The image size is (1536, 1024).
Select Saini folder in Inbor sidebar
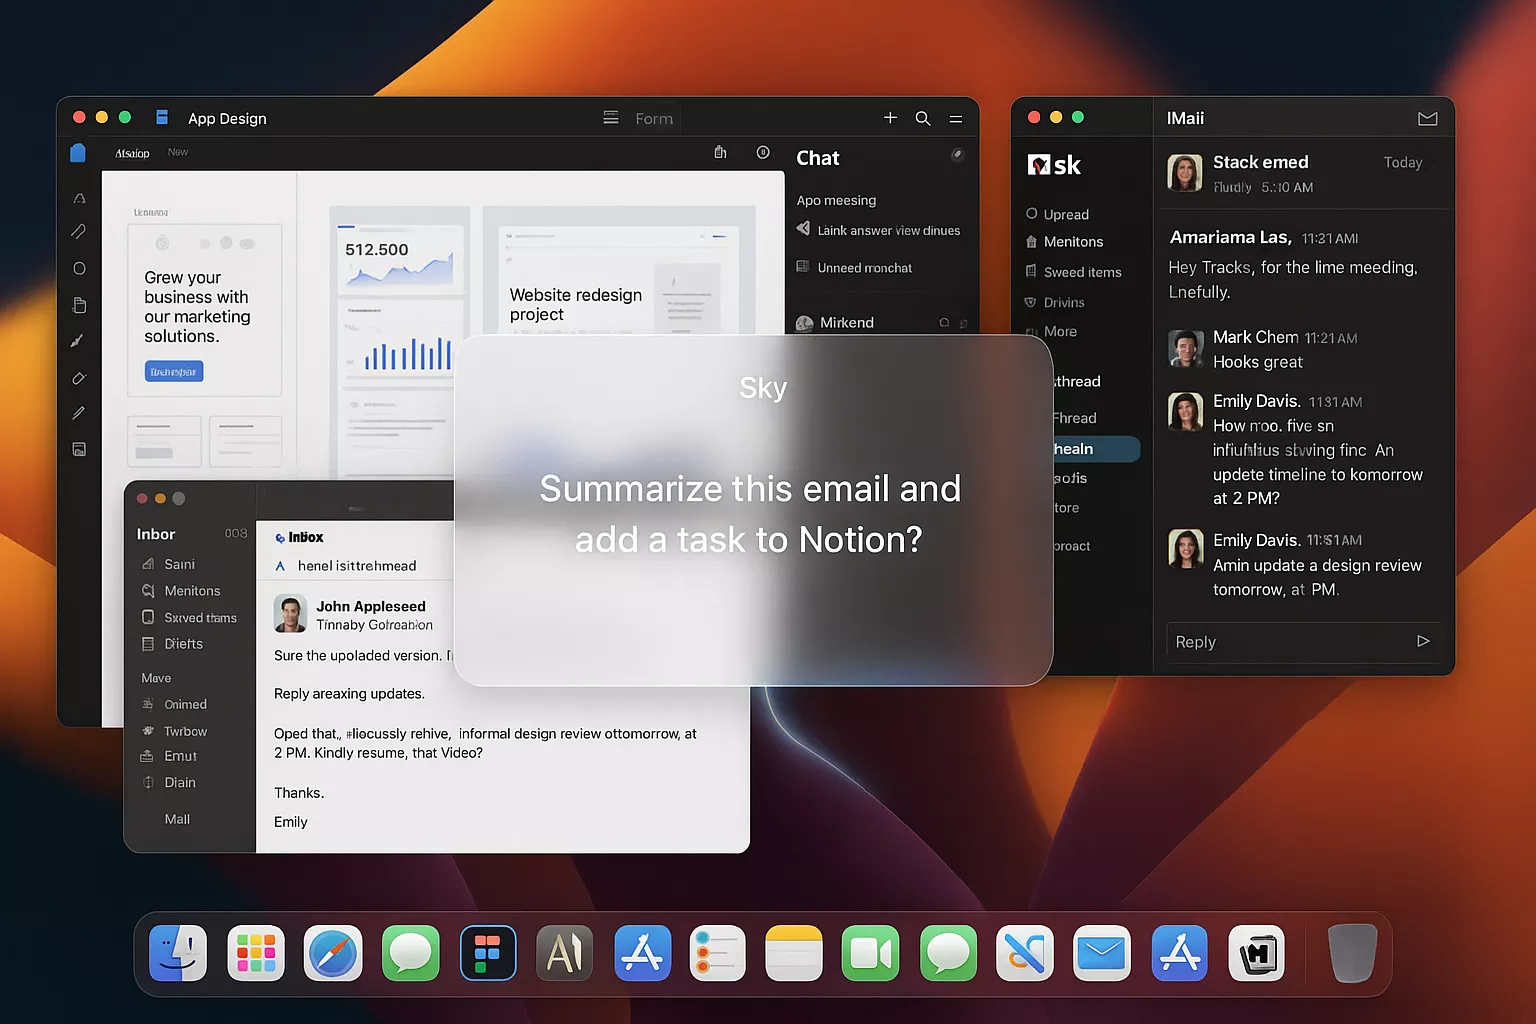(179, 564)
